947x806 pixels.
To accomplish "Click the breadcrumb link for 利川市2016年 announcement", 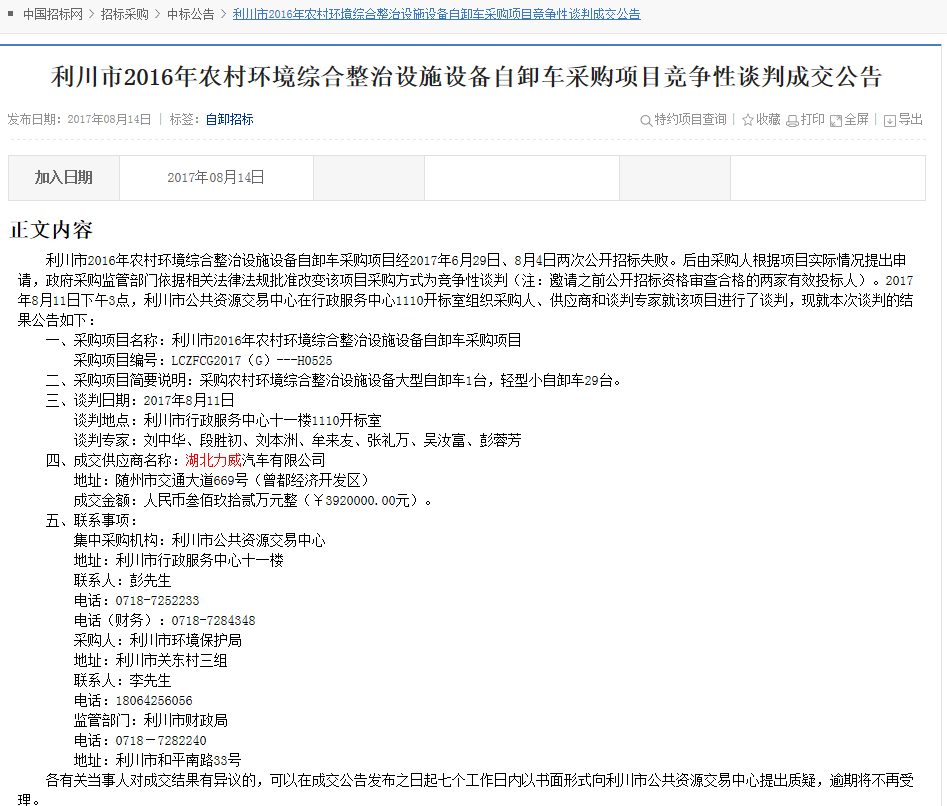I will pyautogui.click(x=437, y=14).
